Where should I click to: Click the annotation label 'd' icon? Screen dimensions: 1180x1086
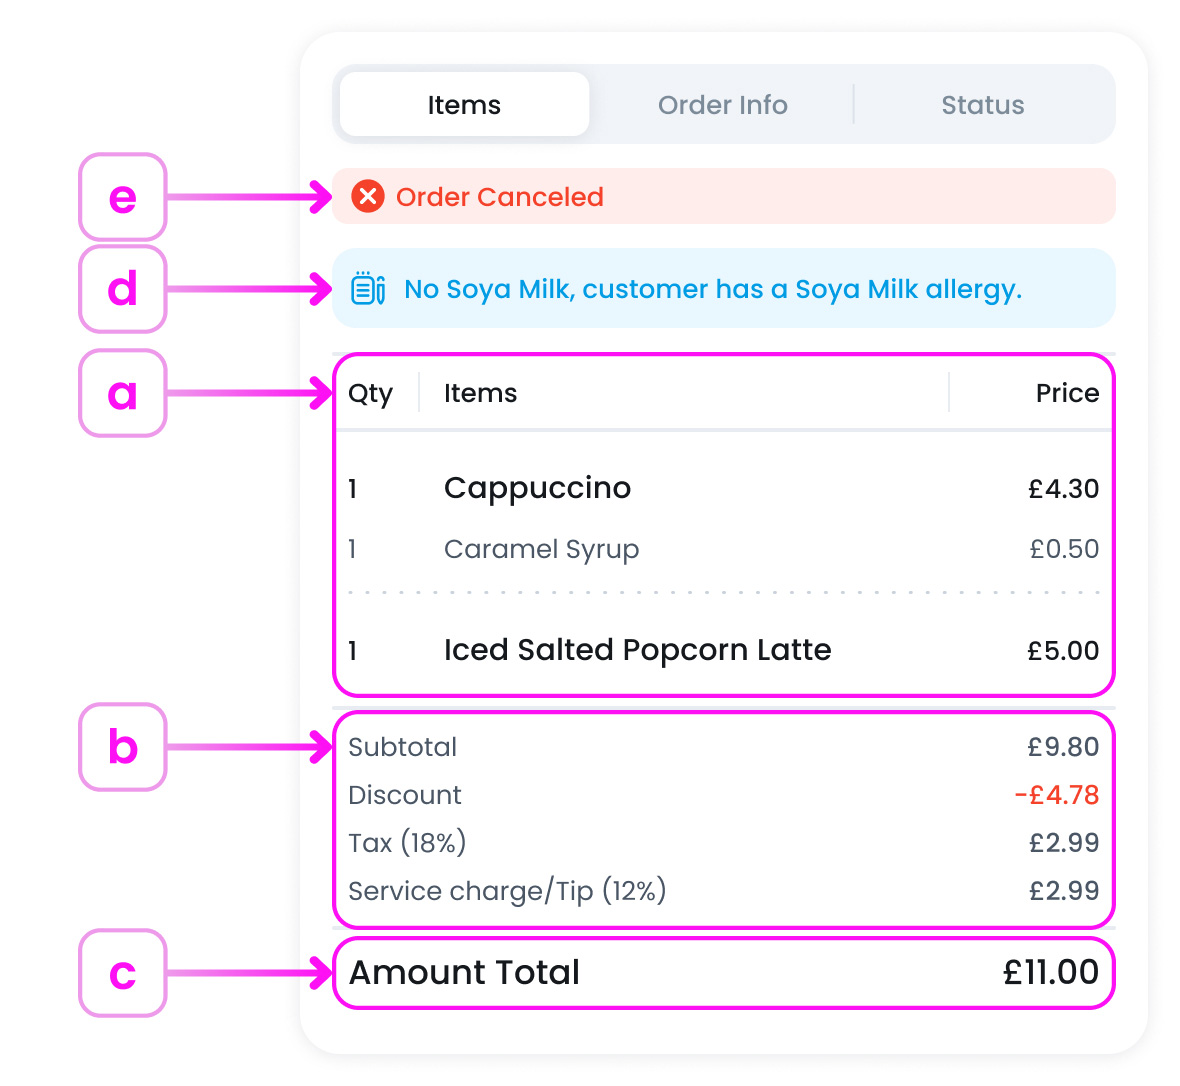coord(122,289)
